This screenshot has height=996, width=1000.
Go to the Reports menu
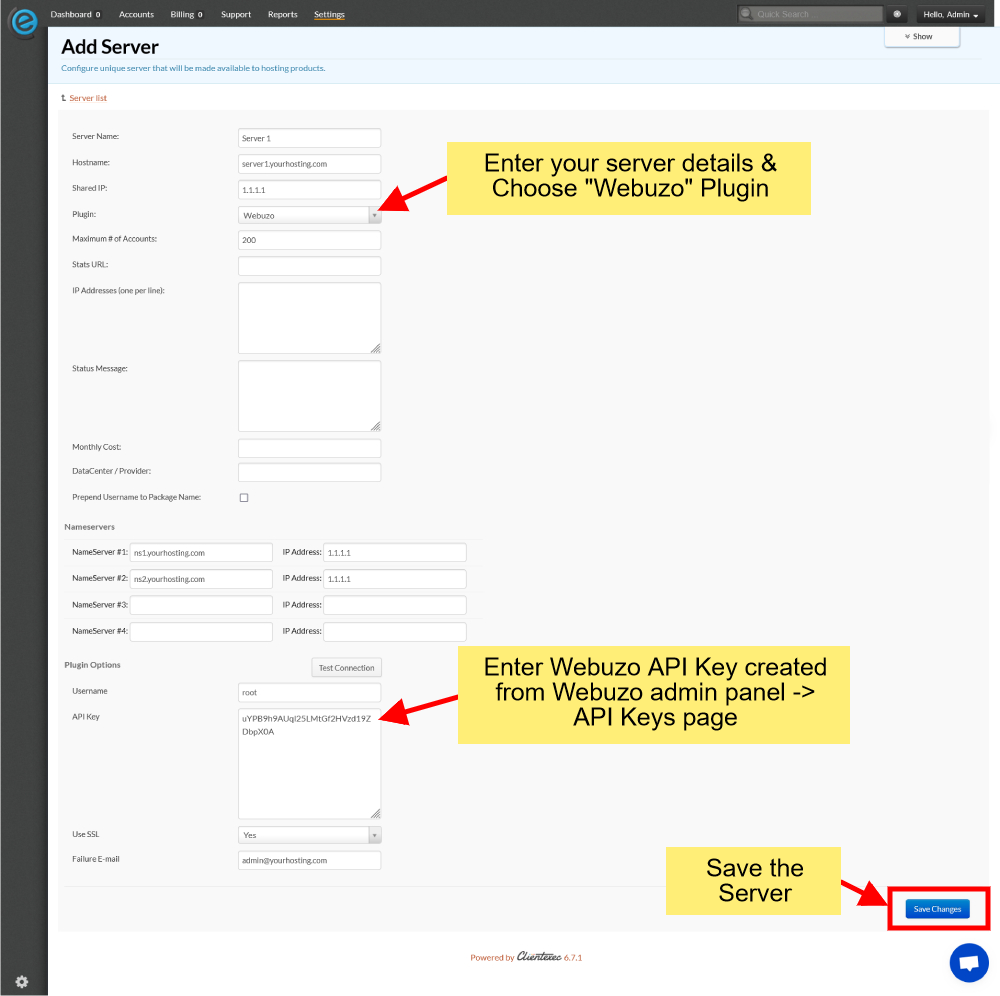tap(283, 15)
